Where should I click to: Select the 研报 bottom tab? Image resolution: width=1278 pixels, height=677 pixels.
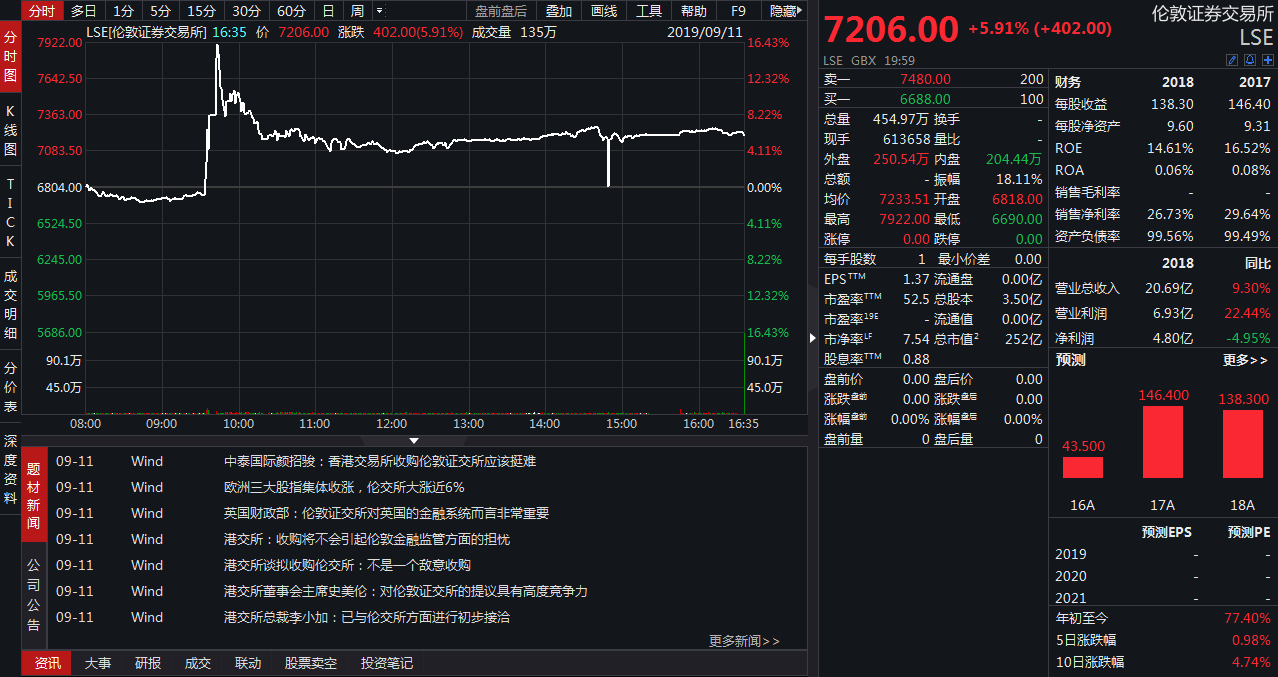point(148,663)
